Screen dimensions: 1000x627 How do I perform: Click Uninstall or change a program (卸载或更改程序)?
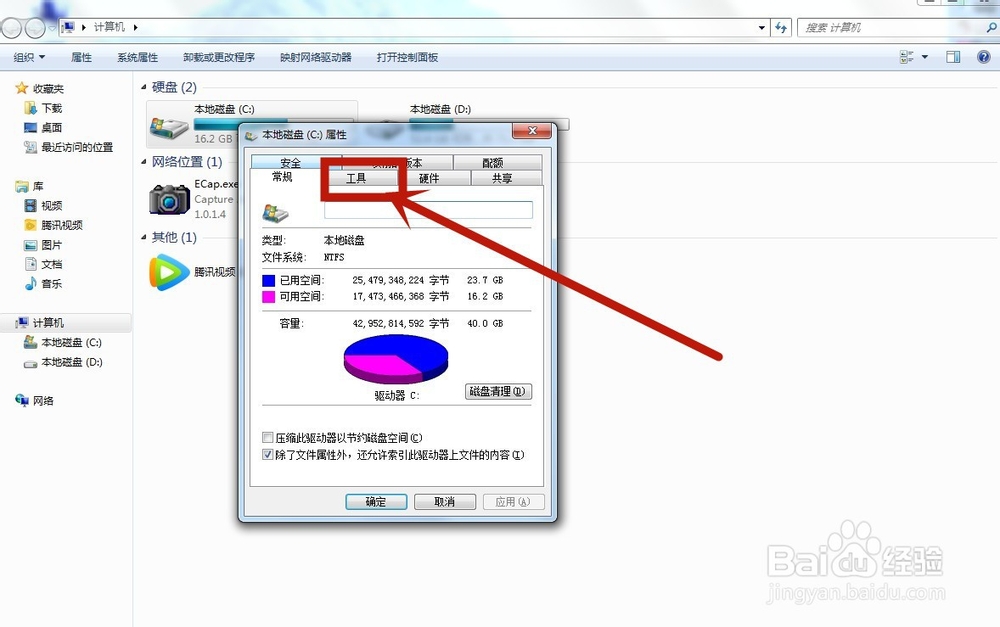click(x=219, y=57)
